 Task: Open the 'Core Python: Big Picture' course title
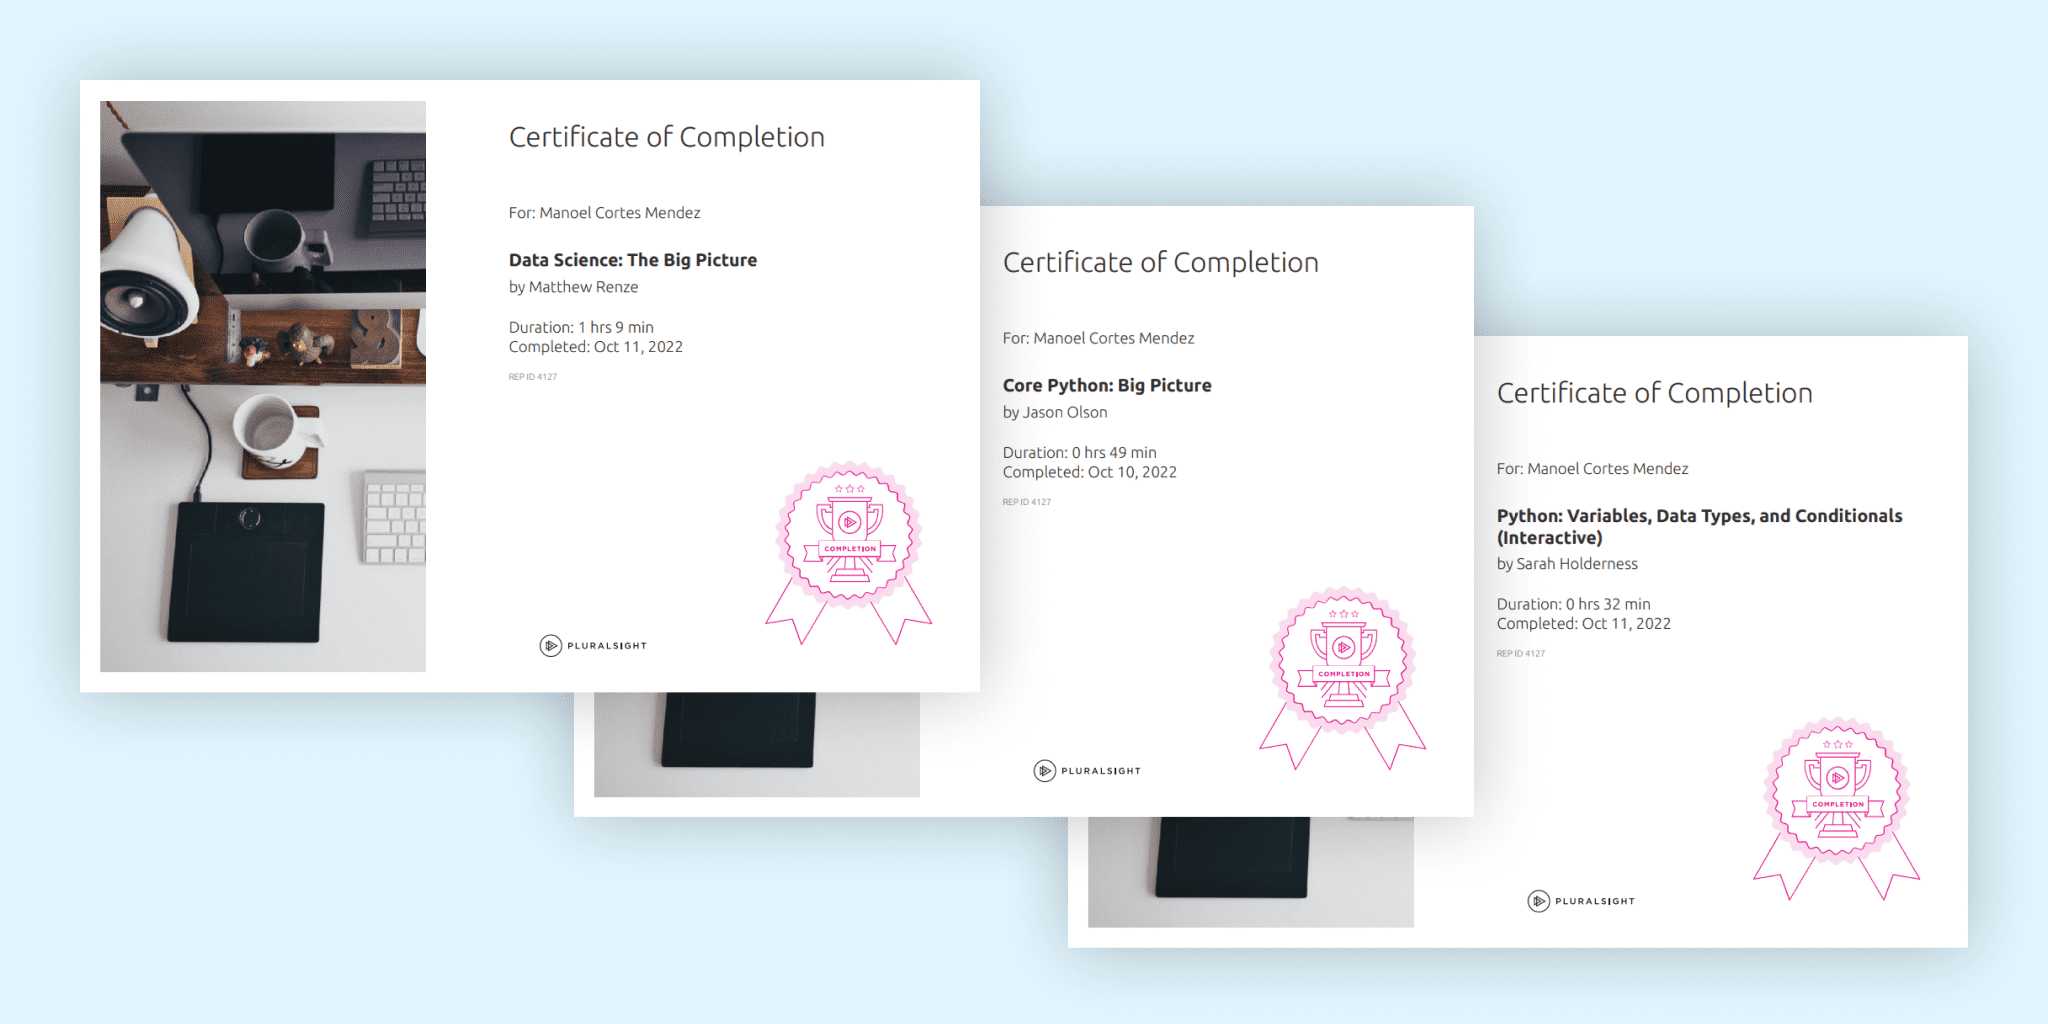tap(1106, 386)
